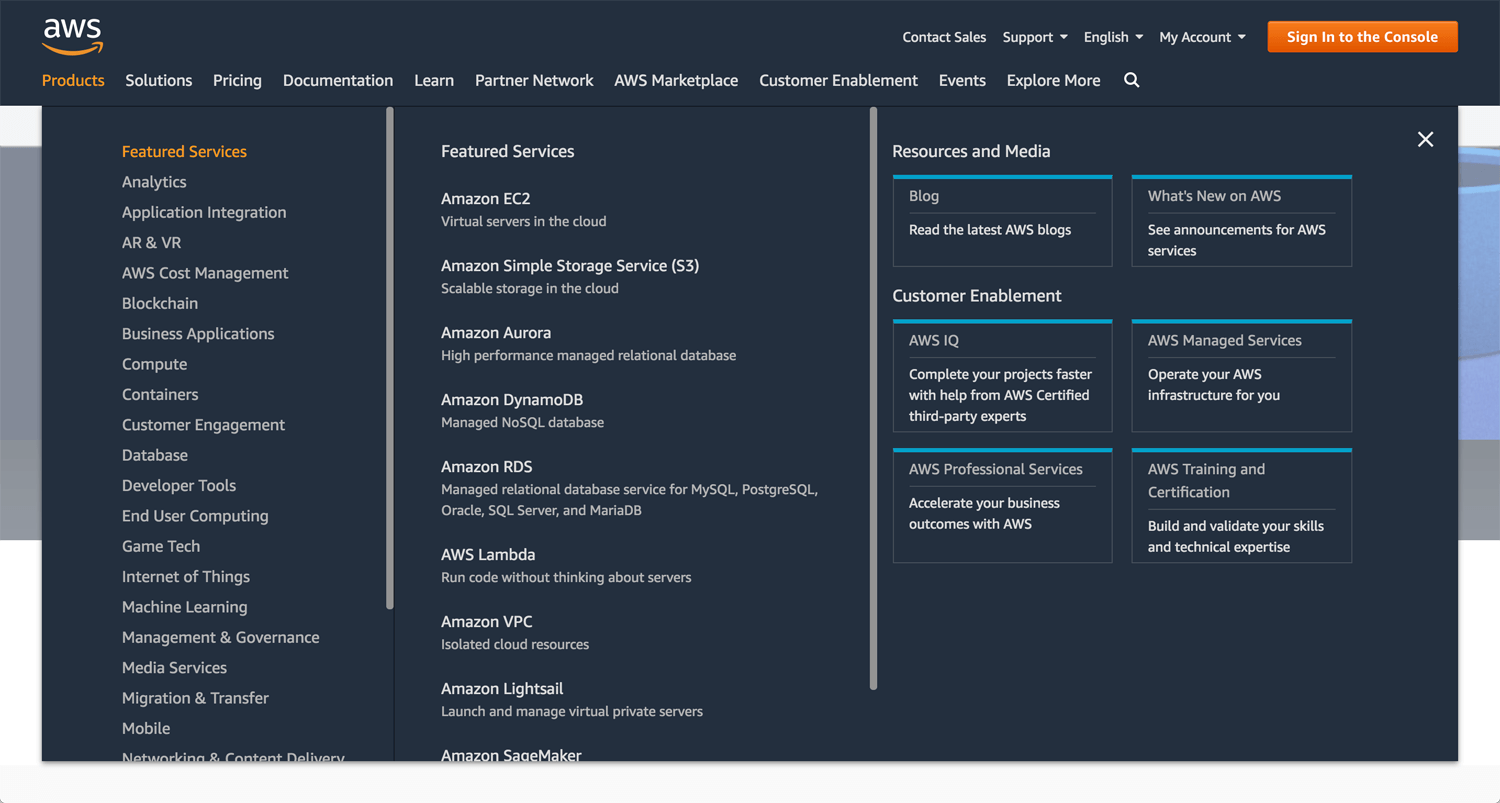Open Game Tech category
This screenshot has height=803, width=1500.
tap(161, 546)
